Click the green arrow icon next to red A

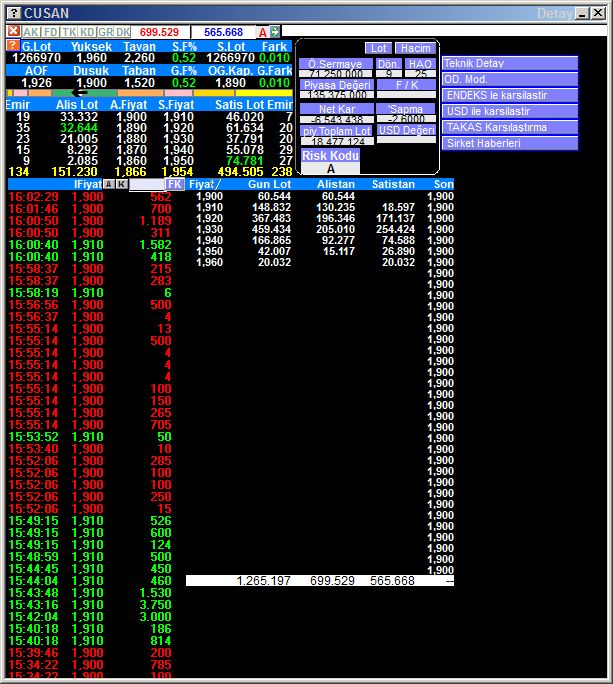point(274,32)
